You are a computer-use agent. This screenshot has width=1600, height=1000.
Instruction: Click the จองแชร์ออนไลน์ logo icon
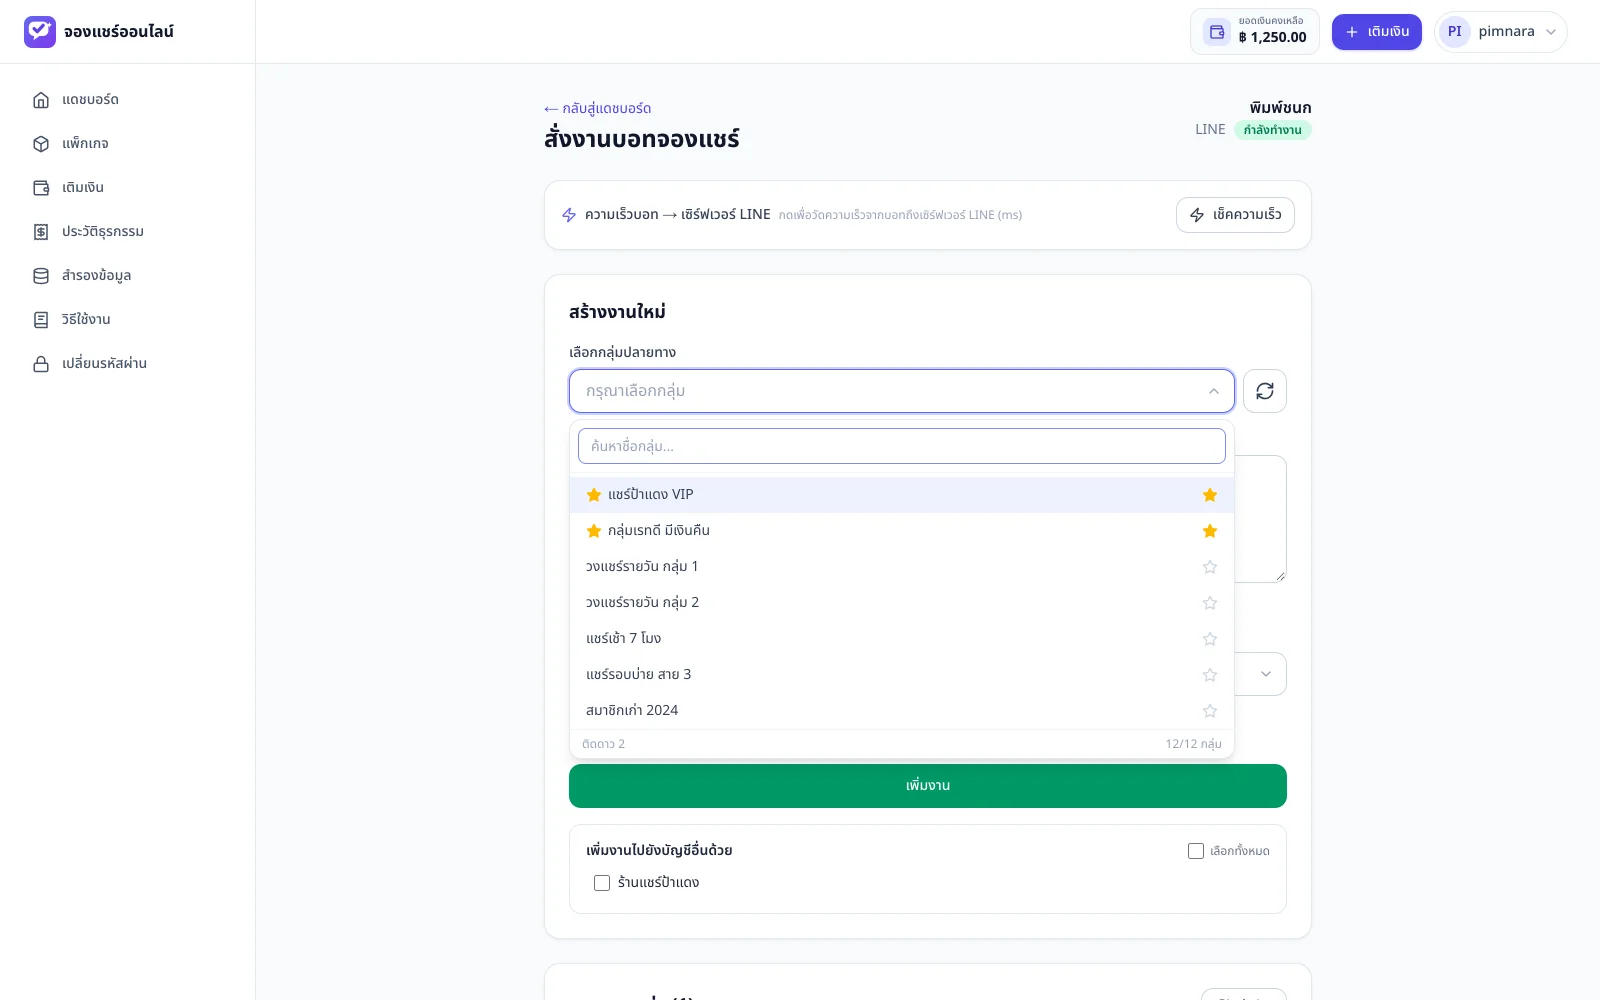coord(40,32)
